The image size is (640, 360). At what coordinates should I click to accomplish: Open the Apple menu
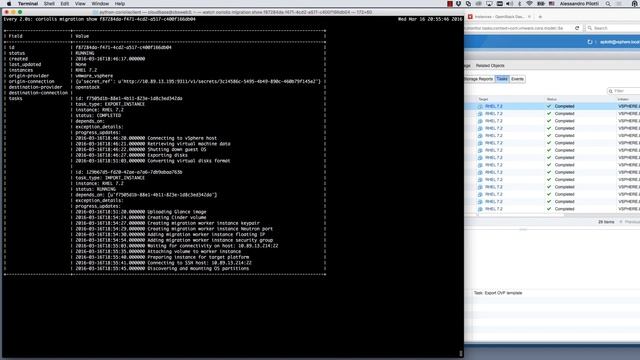9,4
